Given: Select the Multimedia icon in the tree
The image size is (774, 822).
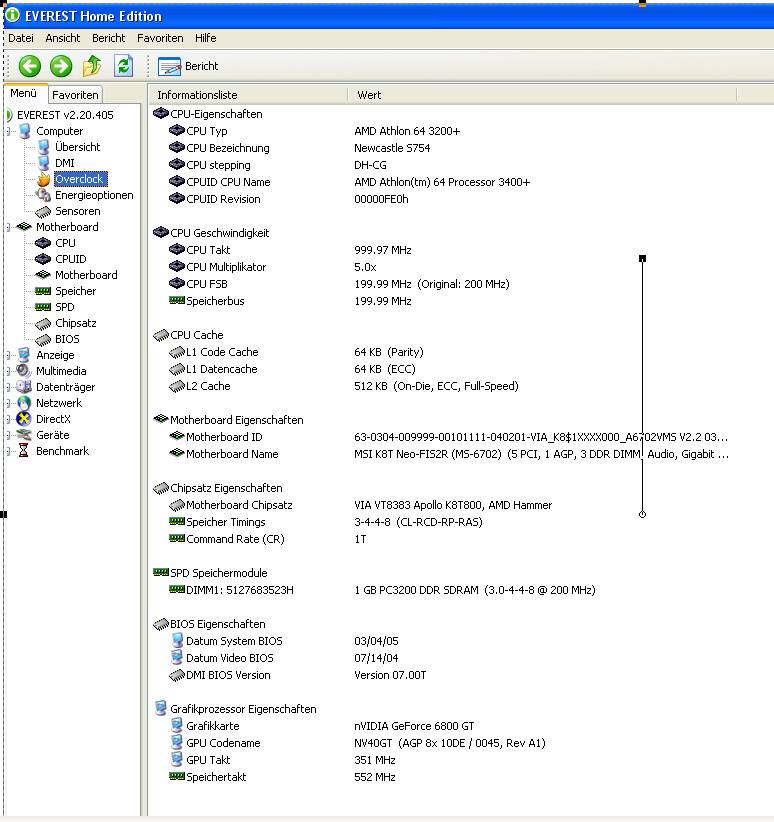Looking at the screenshot, I should pyautogui.click(x=24, y=371).
